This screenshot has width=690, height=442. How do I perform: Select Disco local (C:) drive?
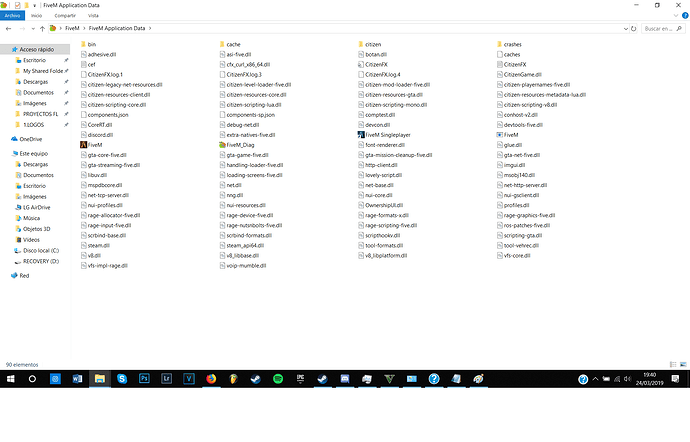(x=40, y=250)
